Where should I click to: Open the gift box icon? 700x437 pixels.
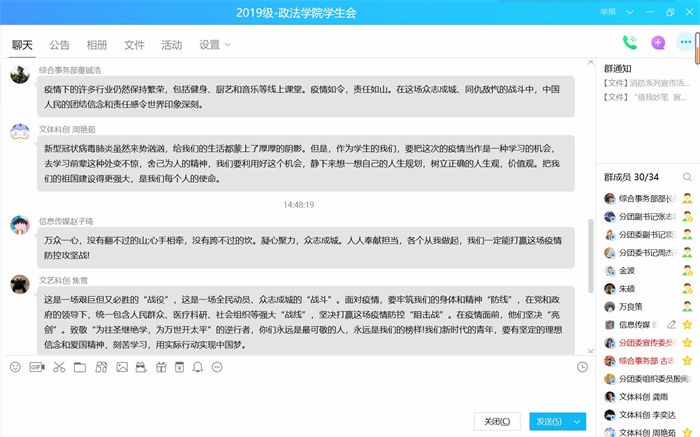[161, 367]
